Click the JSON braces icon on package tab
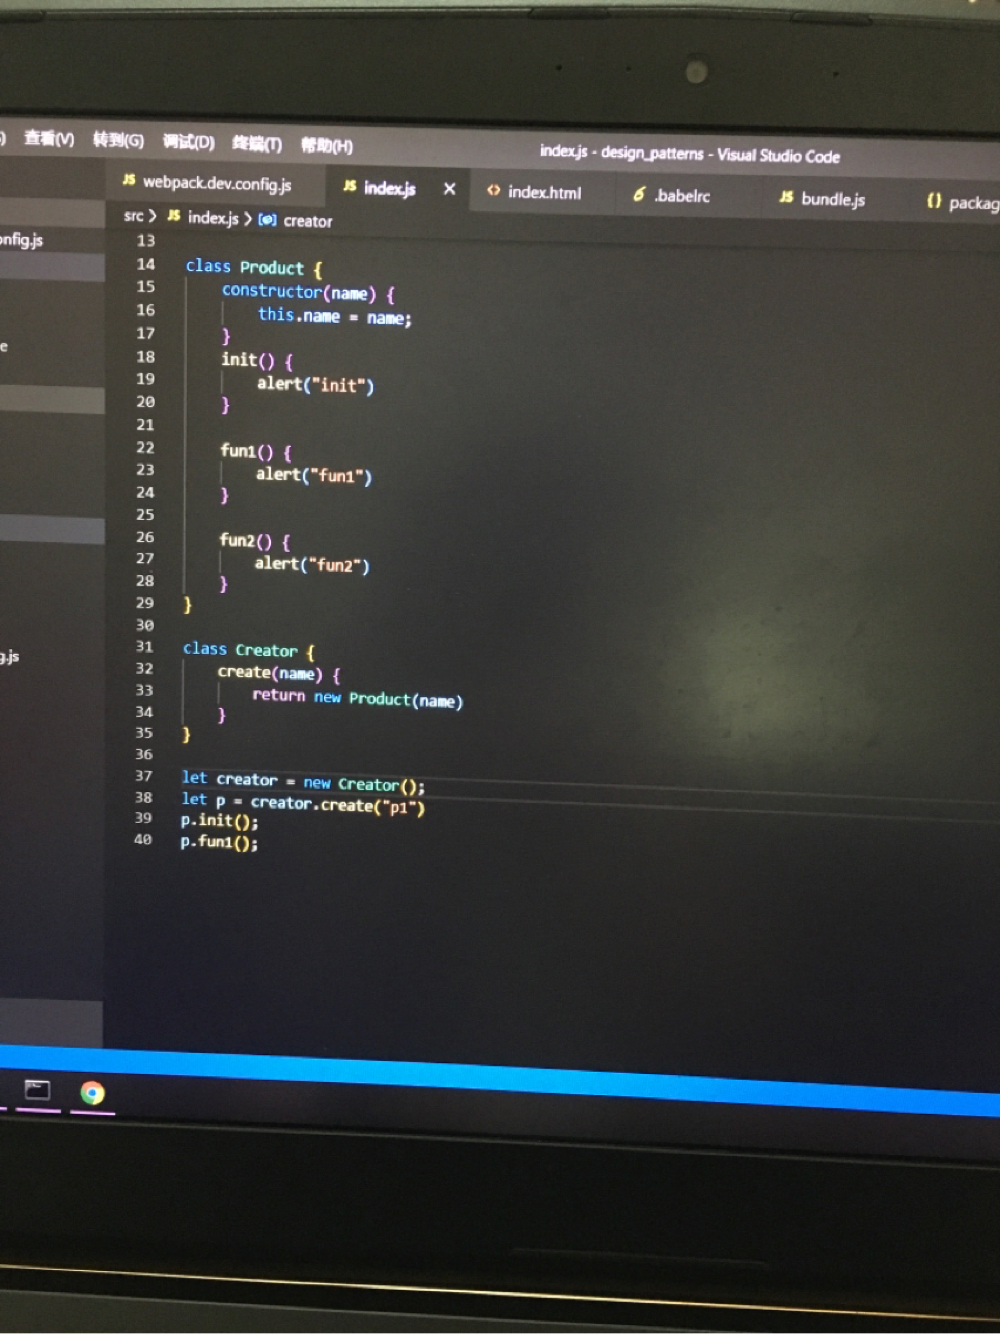The image size is (1000, 1334). [933, 200]
